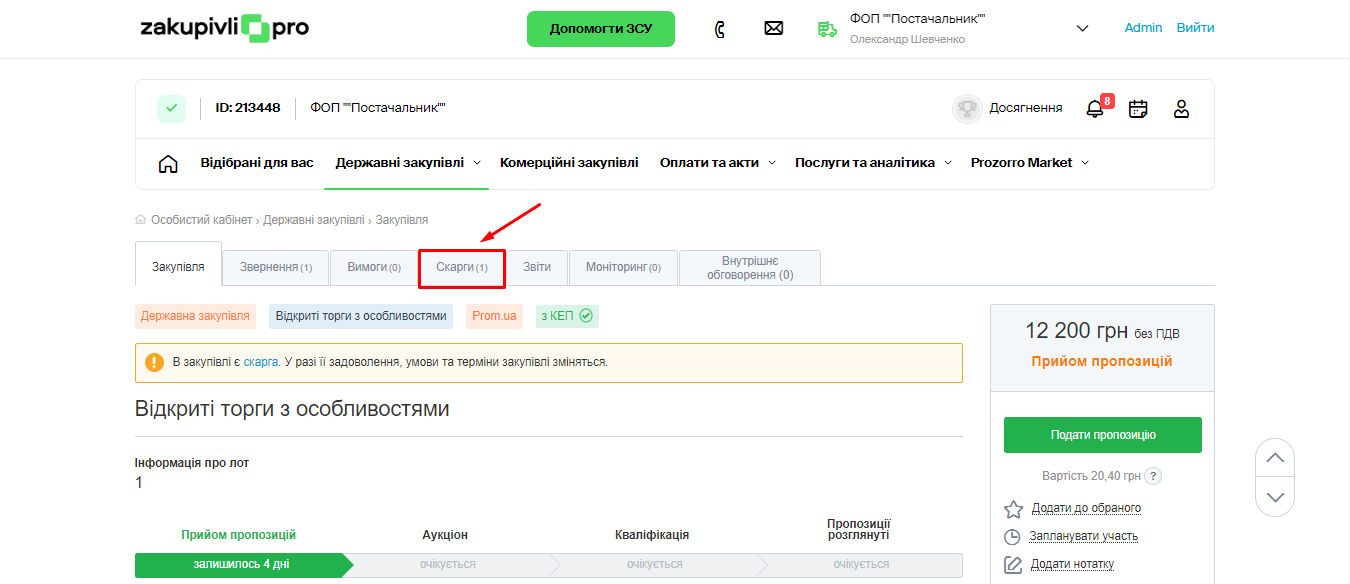Open the Моніторинг tab

point(623,268)
